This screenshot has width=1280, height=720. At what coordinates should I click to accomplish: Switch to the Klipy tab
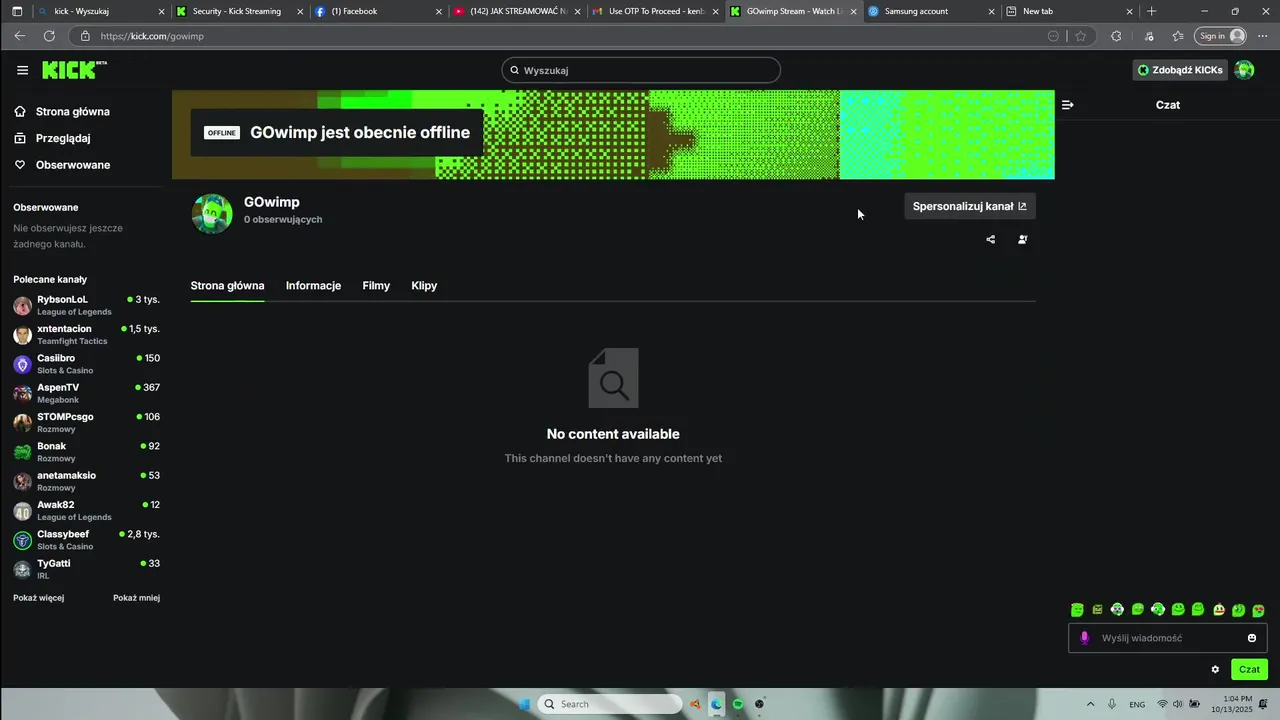coord(424,286)
